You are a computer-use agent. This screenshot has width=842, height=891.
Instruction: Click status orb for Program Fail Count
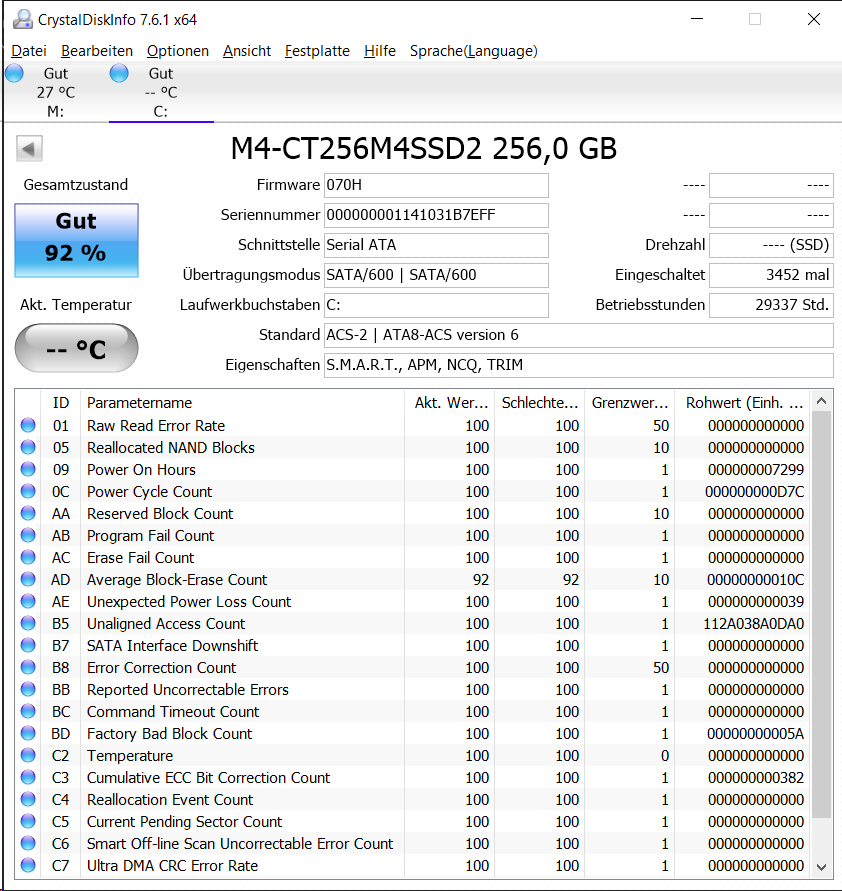(x=28, y=535)
